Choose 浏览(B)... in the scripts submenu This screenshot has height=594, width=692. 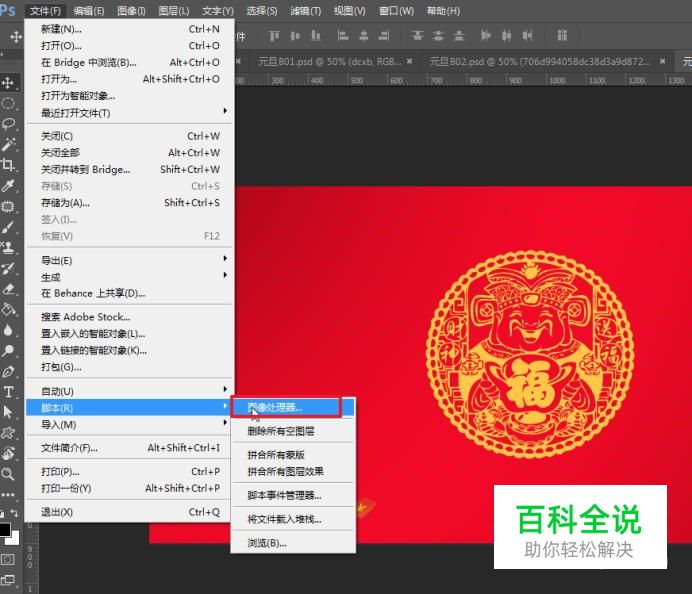pyautogui.click(x=293, y=543)
